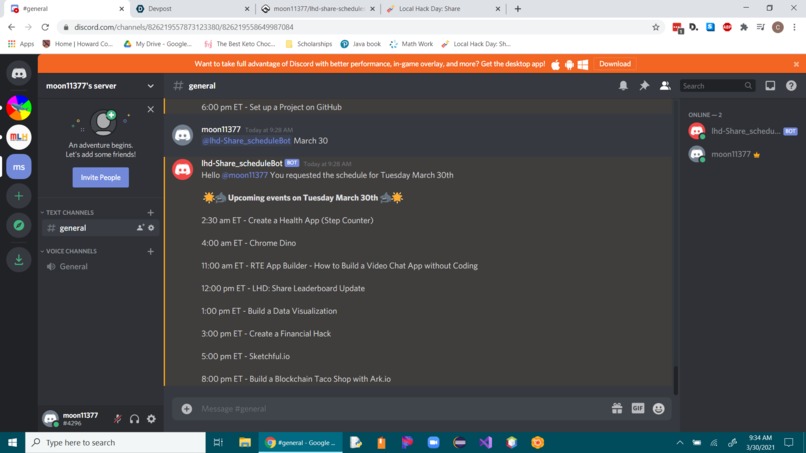Screen dimensions: 806x453
Task: Click the Download Apps arrow icon
Action: point(19,260)
